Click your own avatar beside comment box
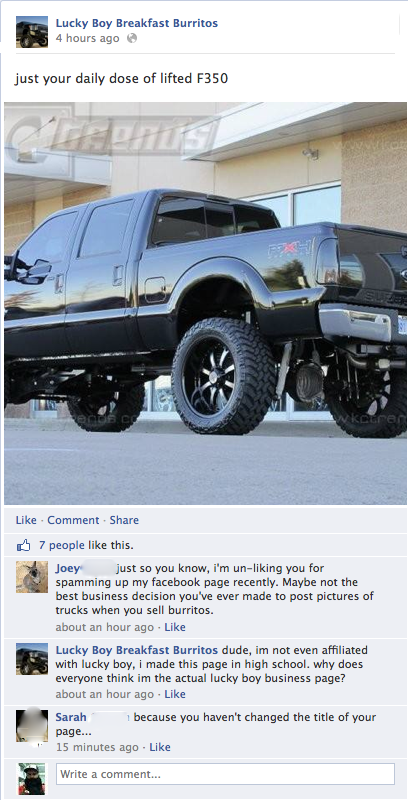The image size is (408, 800). point(32,779)
